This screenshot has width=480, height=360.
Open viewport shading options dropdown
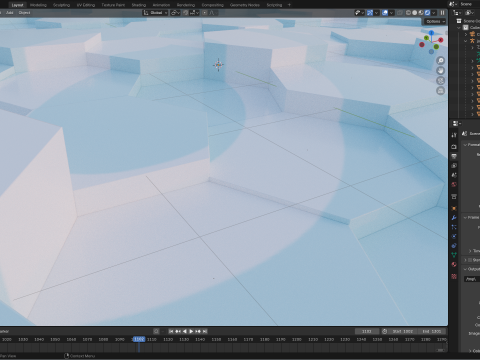pos(434,13)
